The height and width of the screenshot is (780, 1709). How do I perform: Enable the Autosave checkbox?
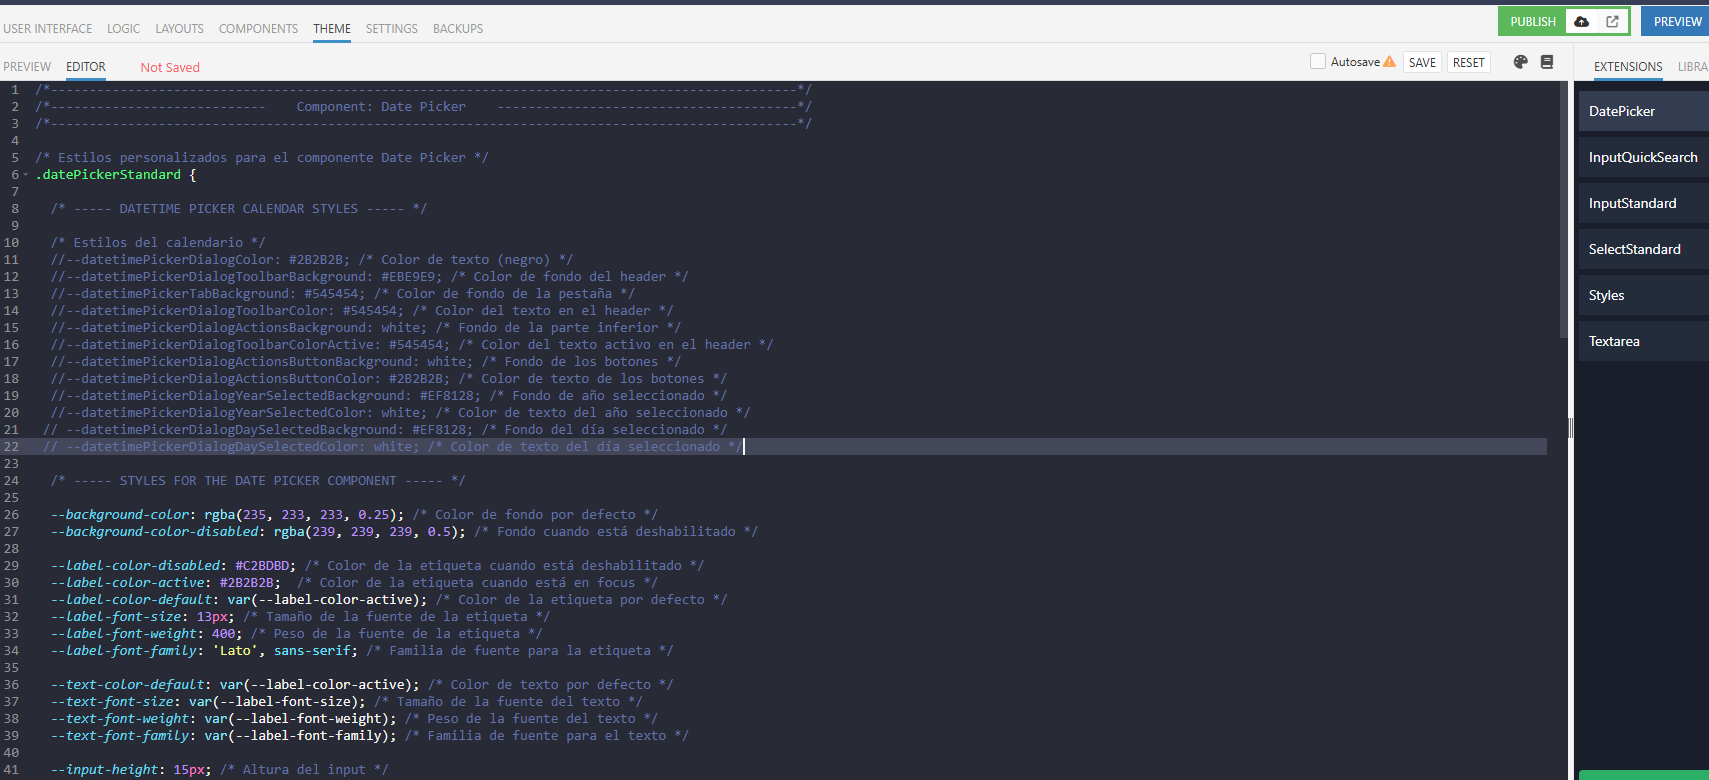click(x=1318, y=61)
